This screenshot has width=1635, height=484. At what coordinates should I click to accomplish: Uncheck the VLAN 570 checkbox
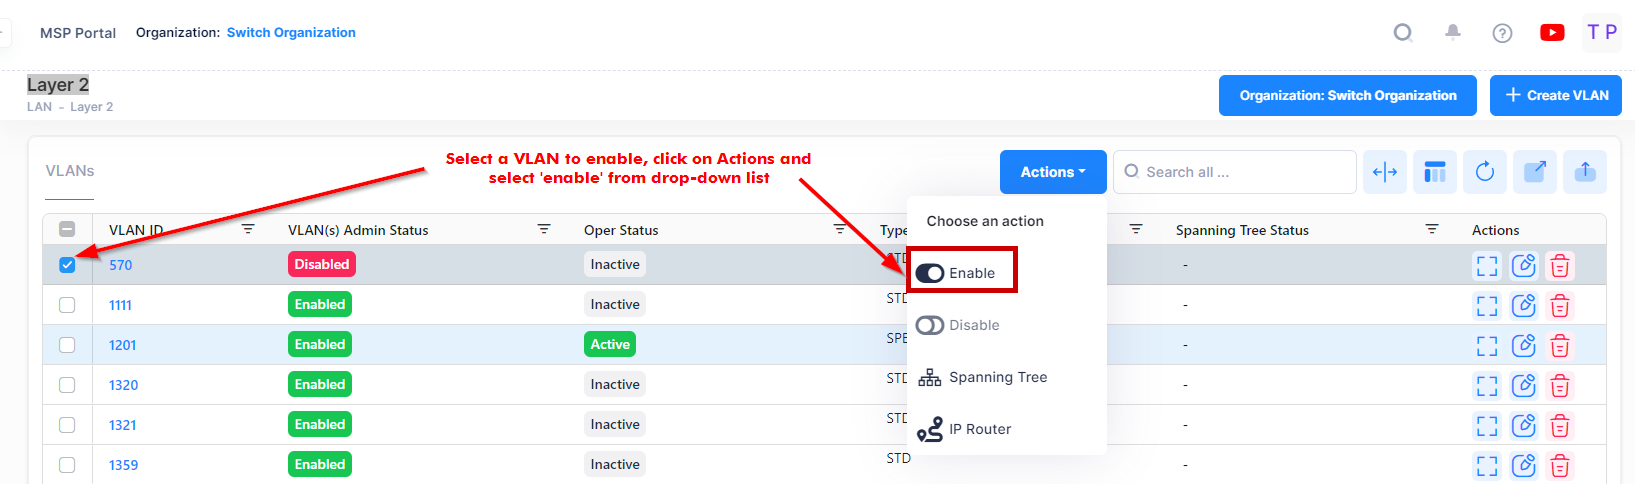pyautogui.click(x=67, y=265)
